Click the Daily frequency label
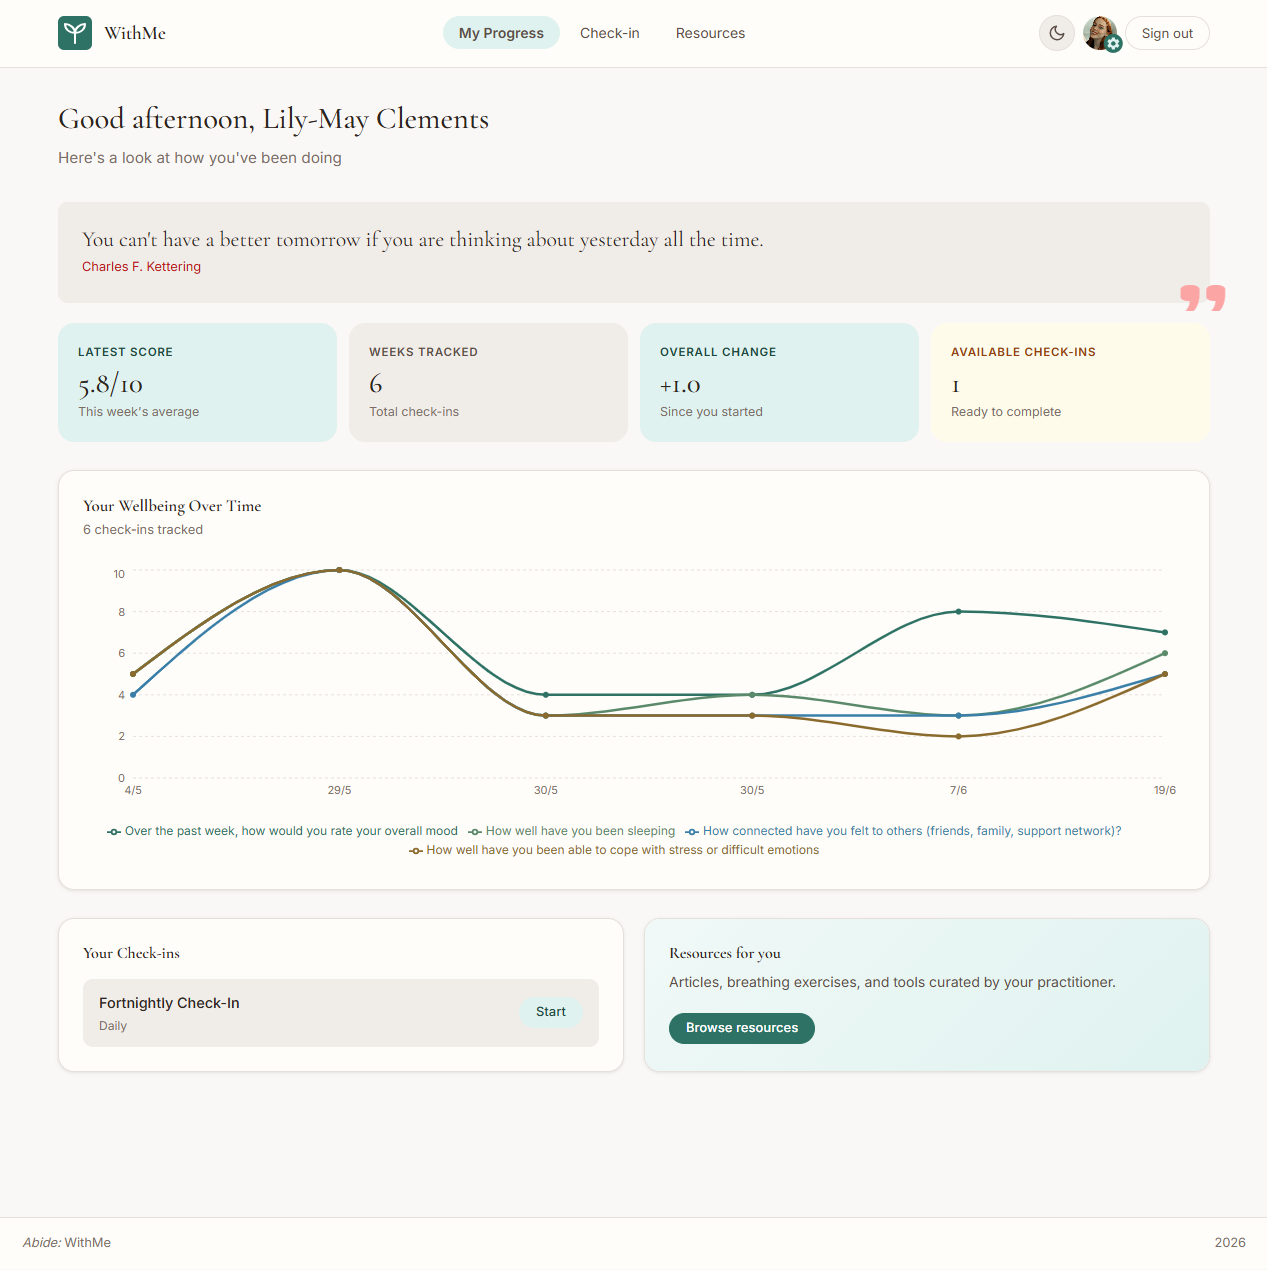Screen dimensions: 1267x1270 pos(113,1026)
